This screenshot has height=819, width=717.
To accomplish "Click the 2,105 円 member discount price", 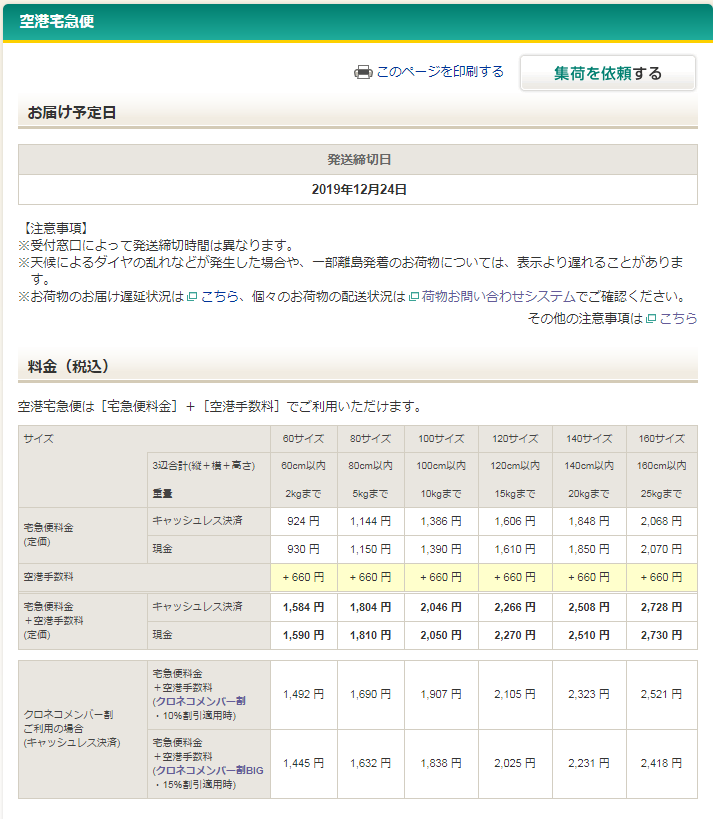I will 515,694.
